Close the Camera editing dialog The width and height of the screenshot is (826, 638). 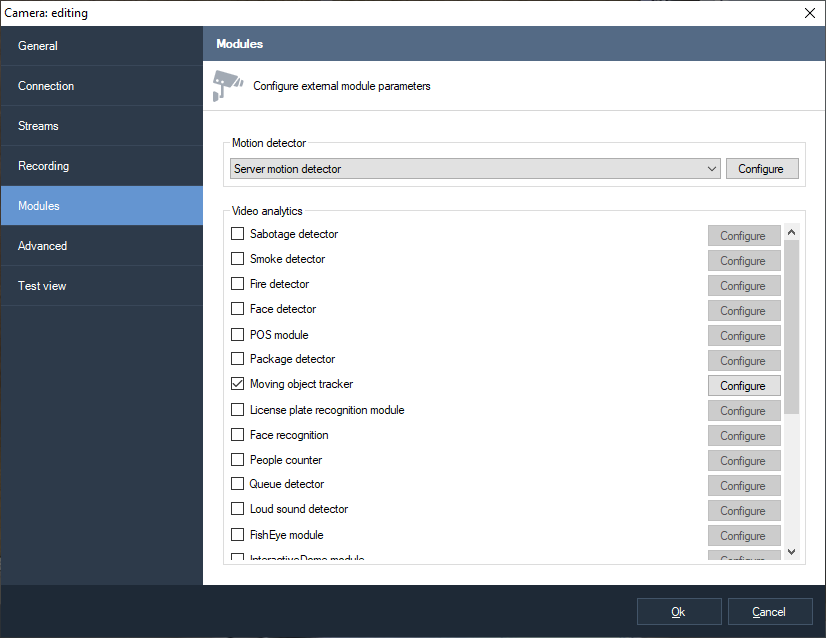coord(809,12)
